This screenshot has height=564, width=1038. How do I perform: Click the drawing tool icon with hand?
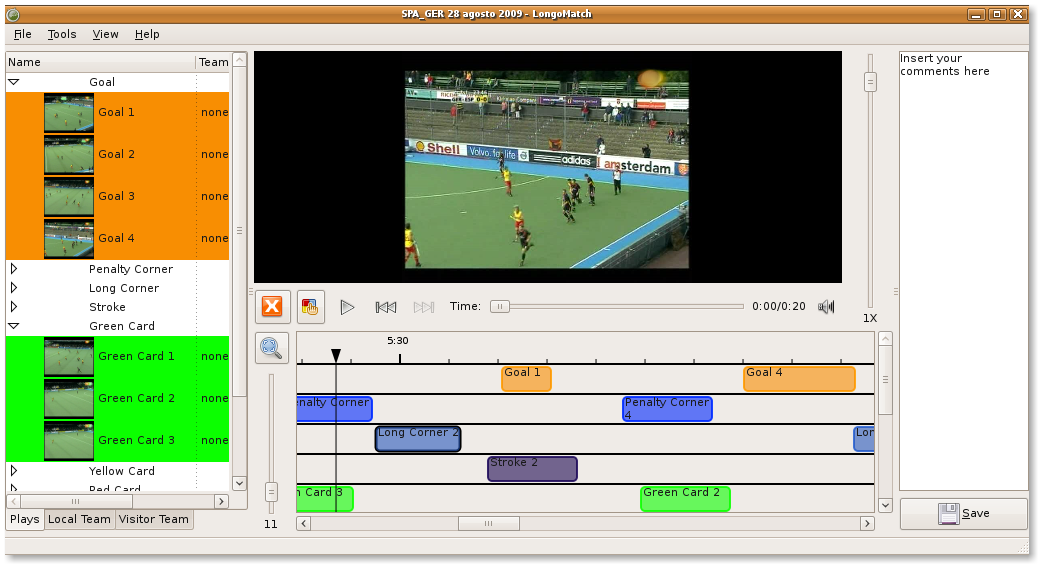(310, 307)
